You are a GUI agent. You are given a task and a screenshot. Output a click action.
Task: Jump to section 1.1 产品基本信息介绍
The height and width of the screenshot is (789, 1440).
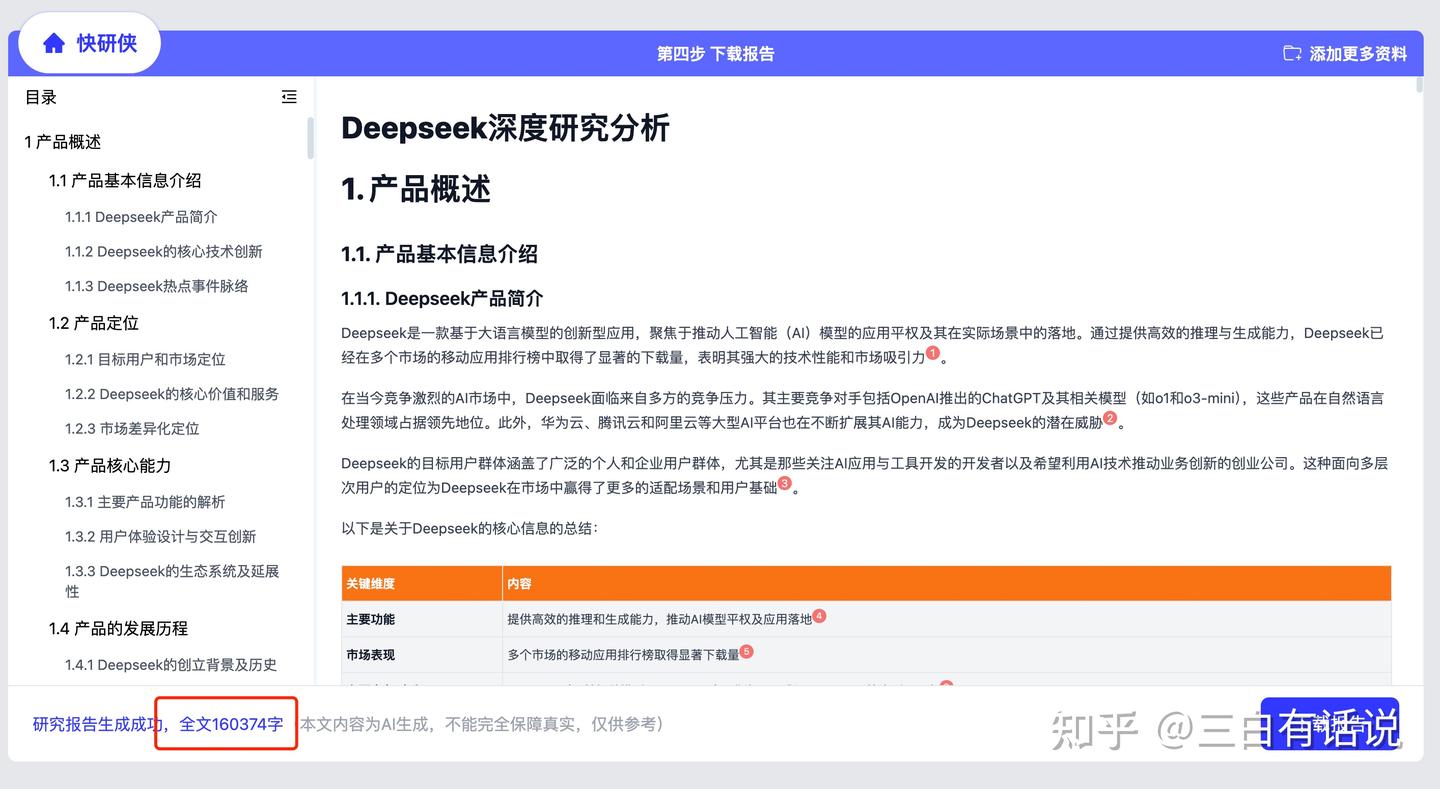coord(125,181)
